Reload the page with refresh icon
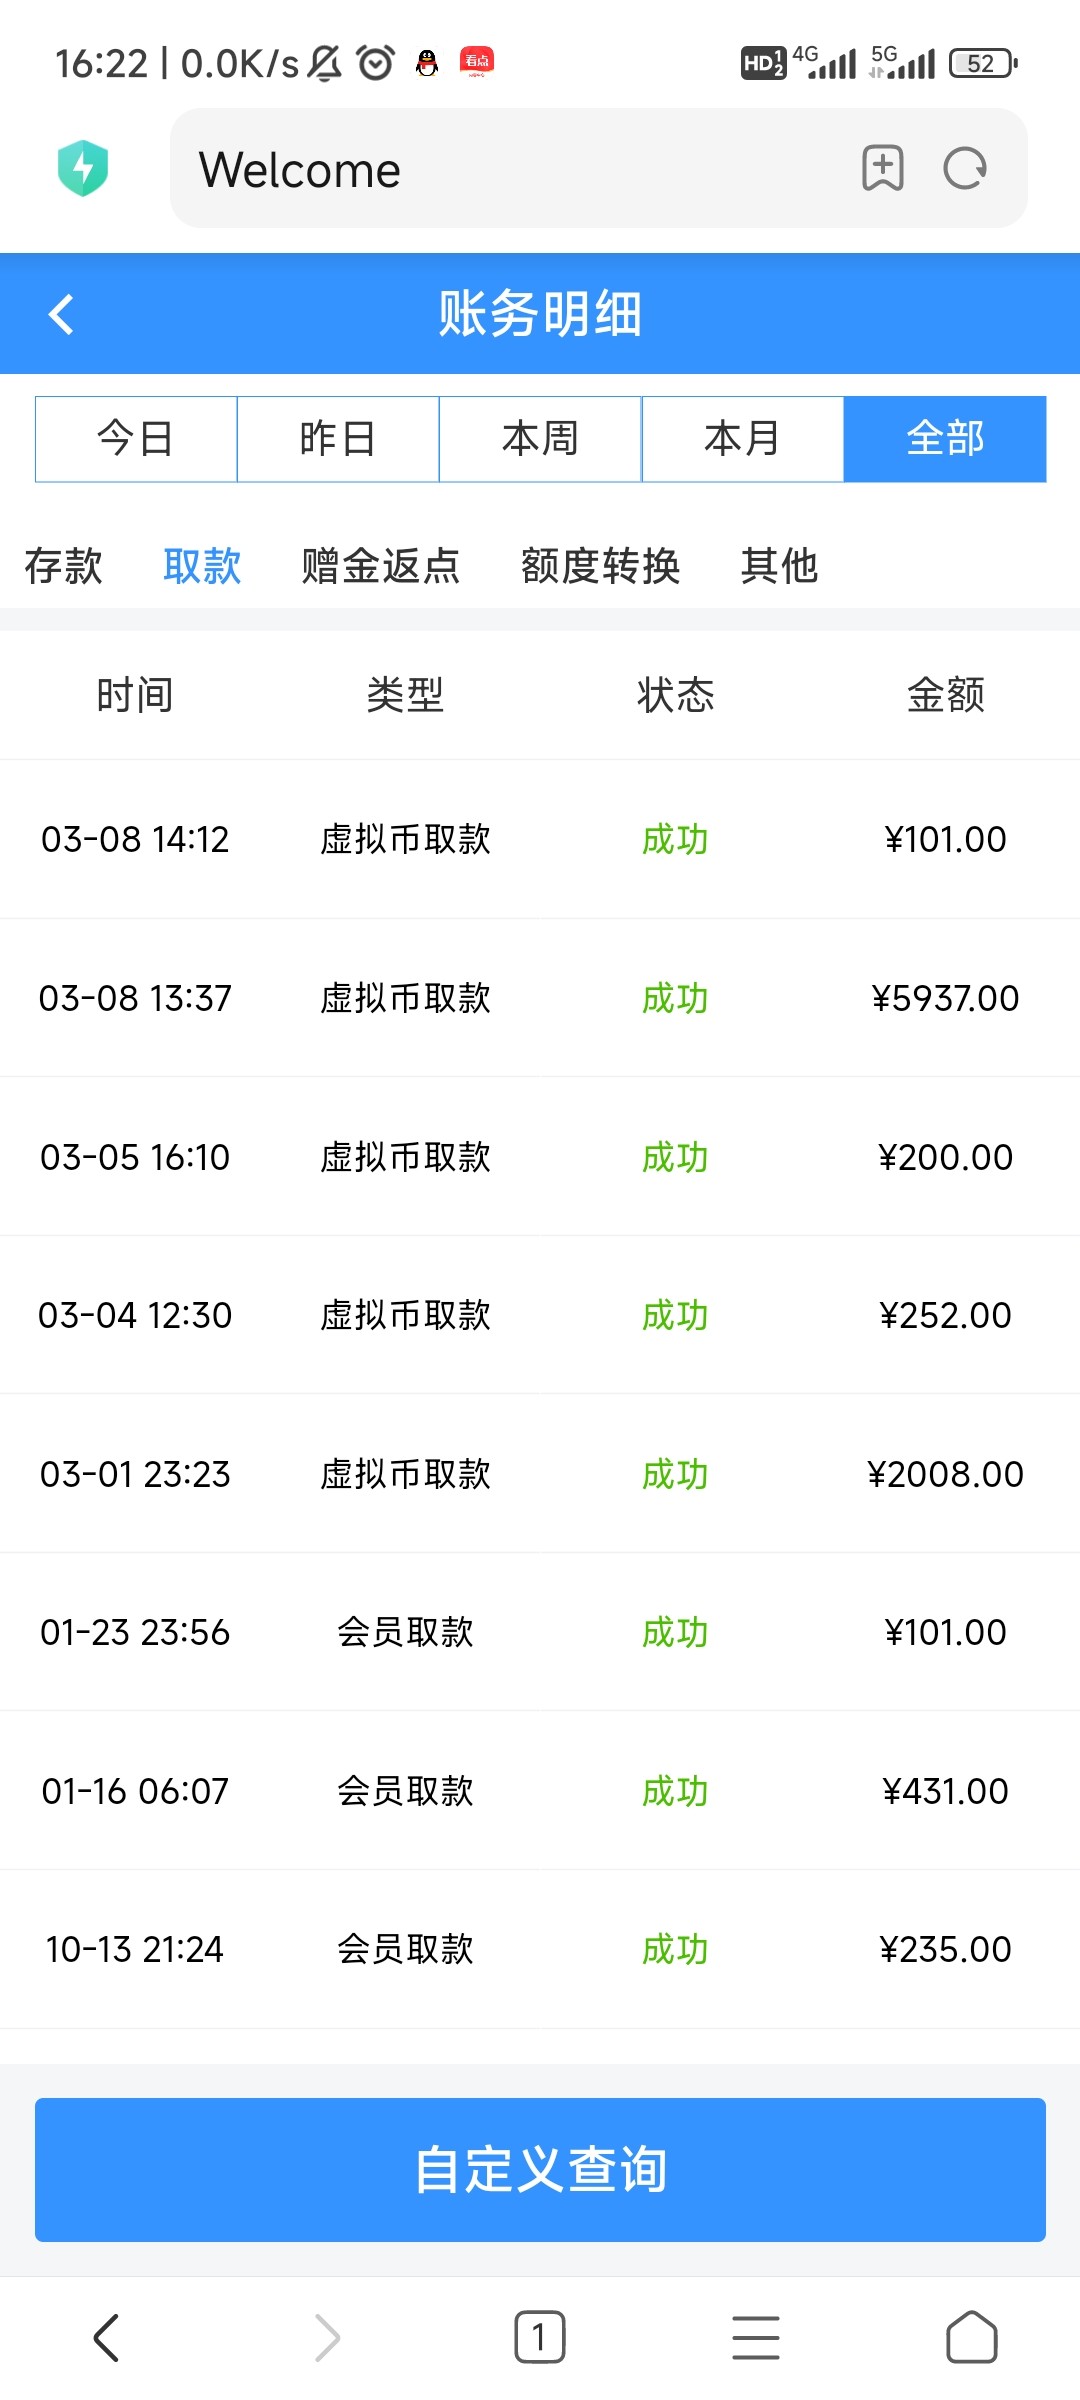Screen dimensions: 1080x2400 tap(965, 168)
